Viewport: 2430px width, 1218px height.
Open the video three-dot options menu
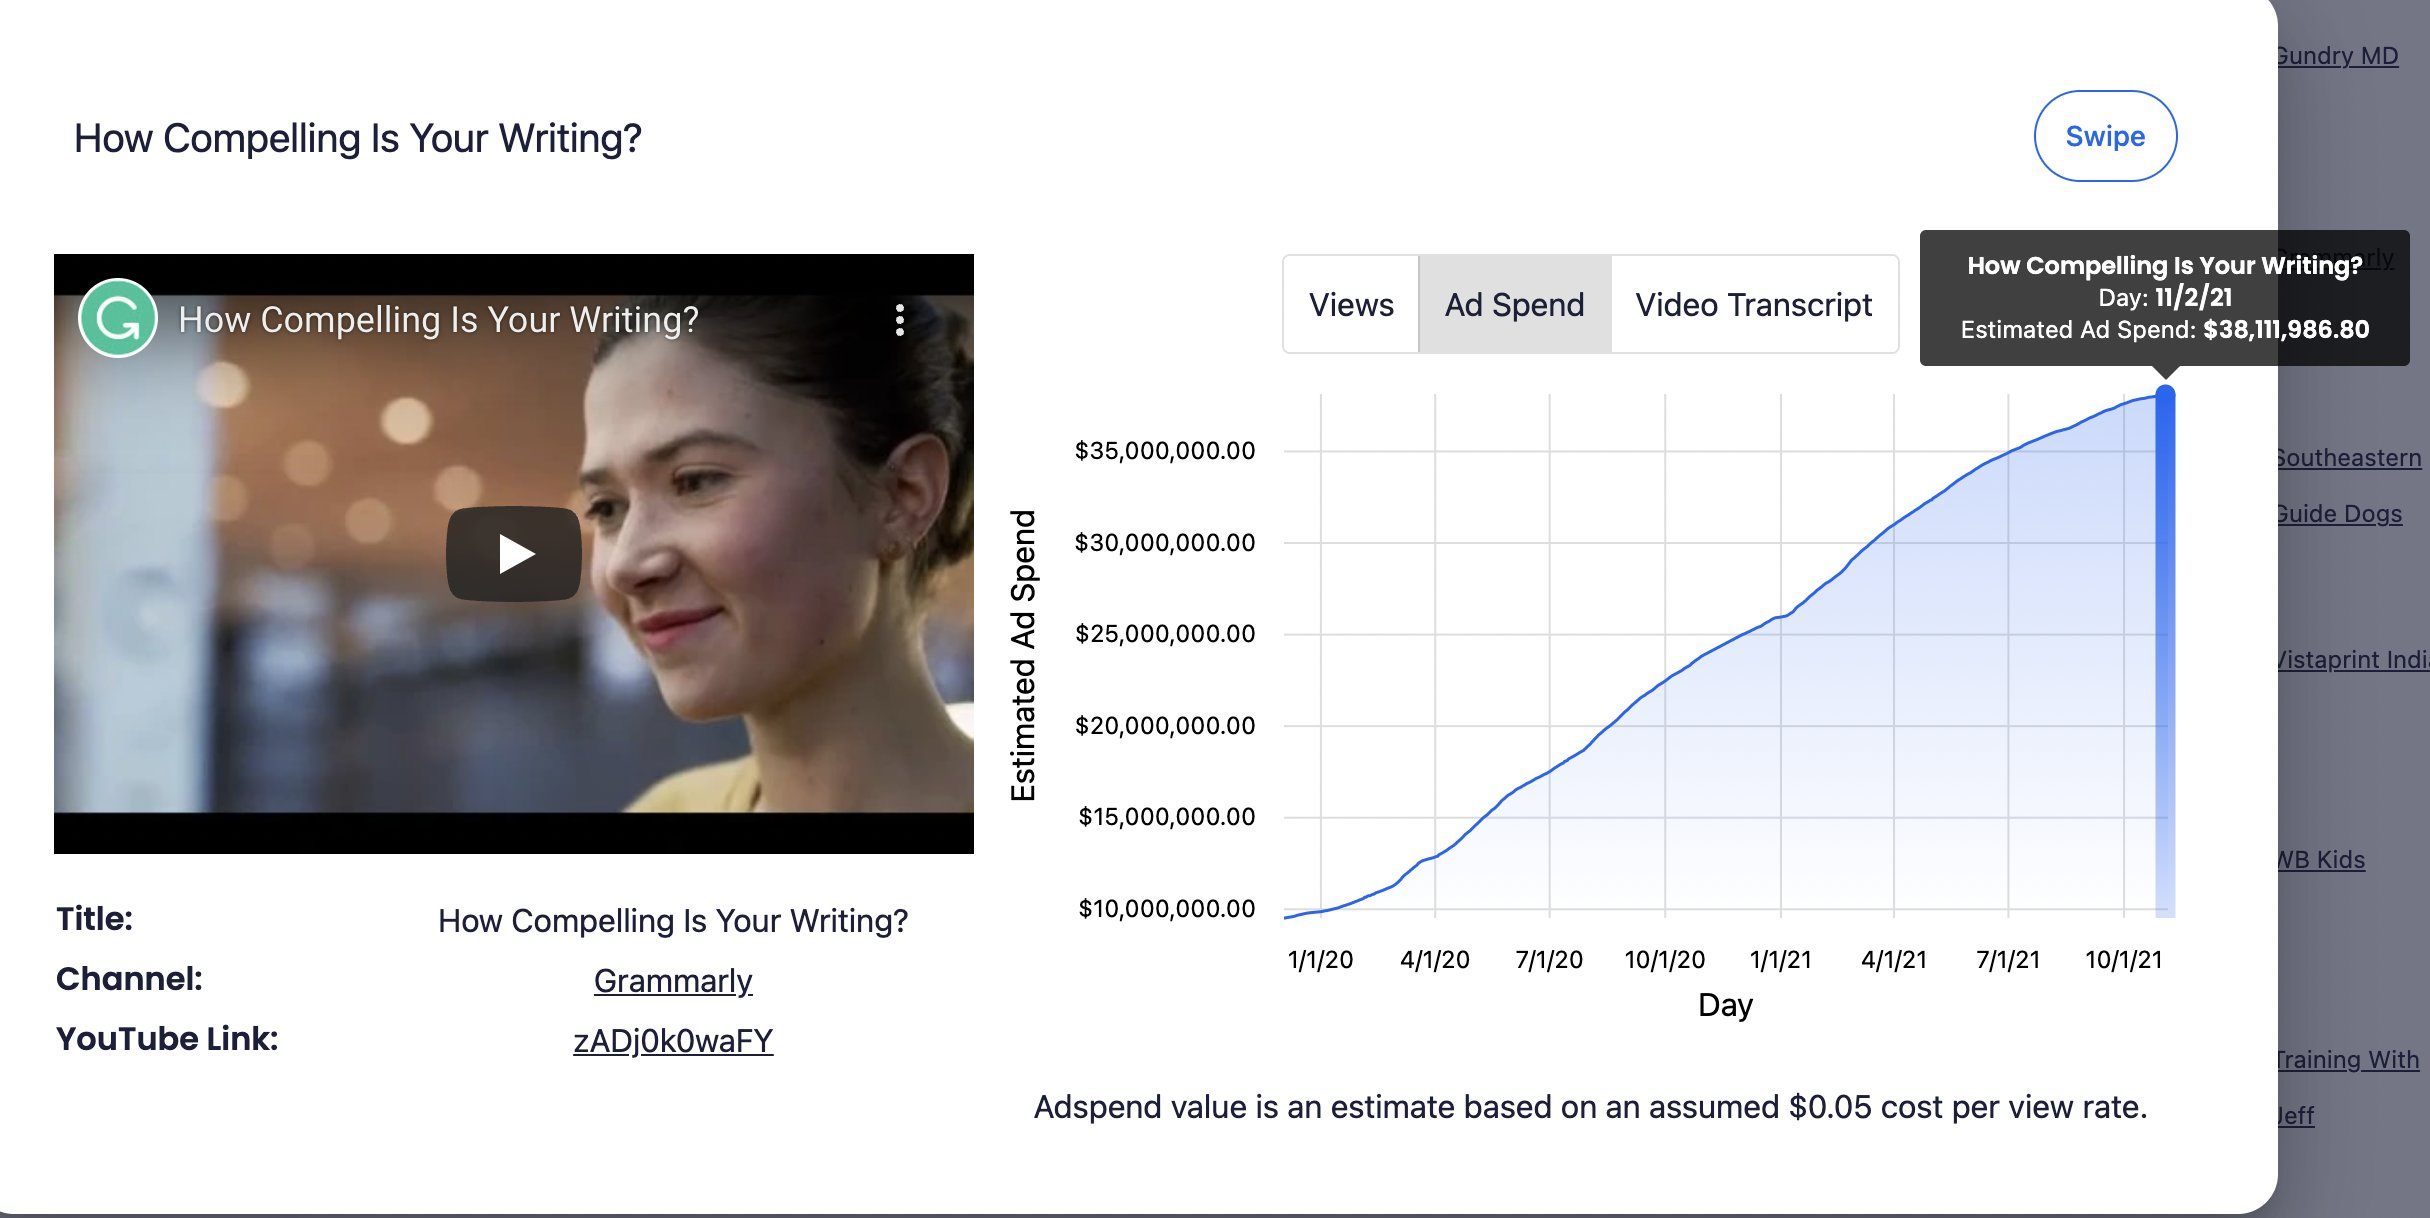click(x=900, y=320)
